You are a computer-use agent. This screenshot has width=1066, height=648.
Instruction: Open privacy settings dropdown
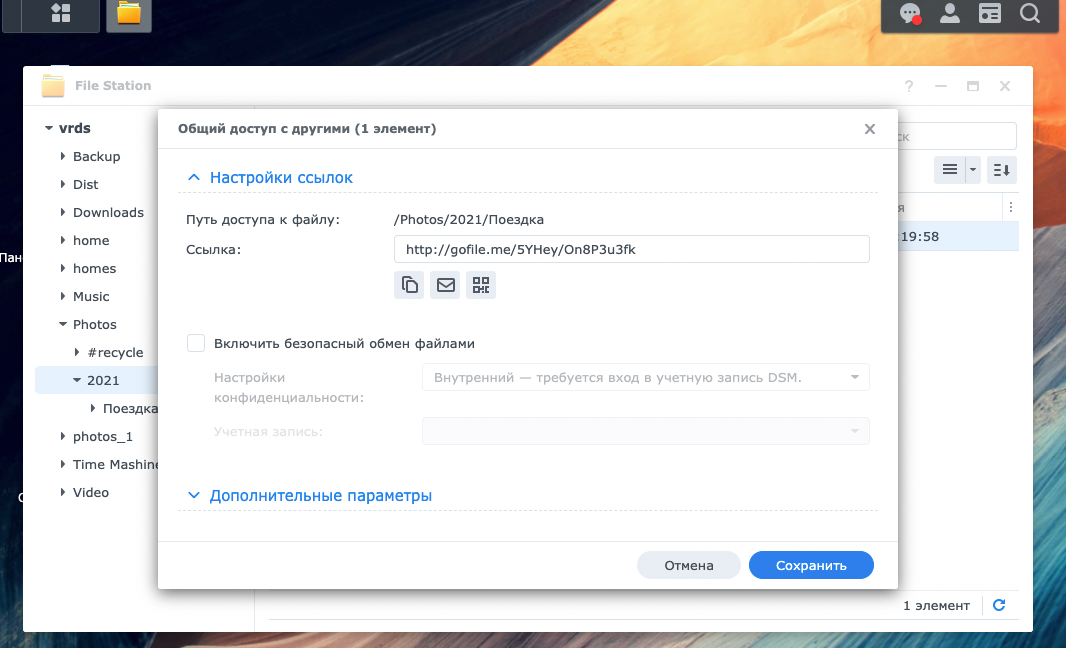click(x=645, y=377)
